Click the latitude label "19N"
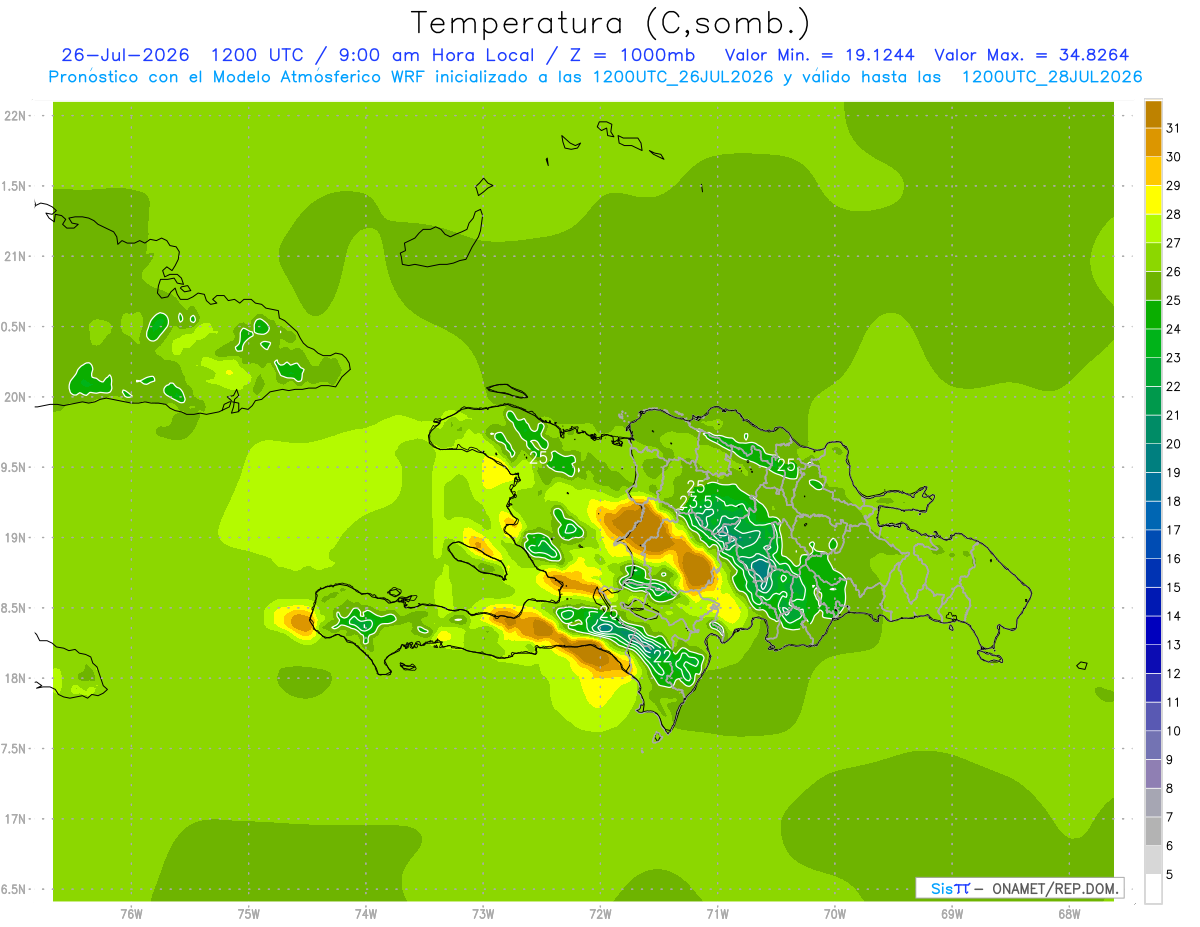 15,538
